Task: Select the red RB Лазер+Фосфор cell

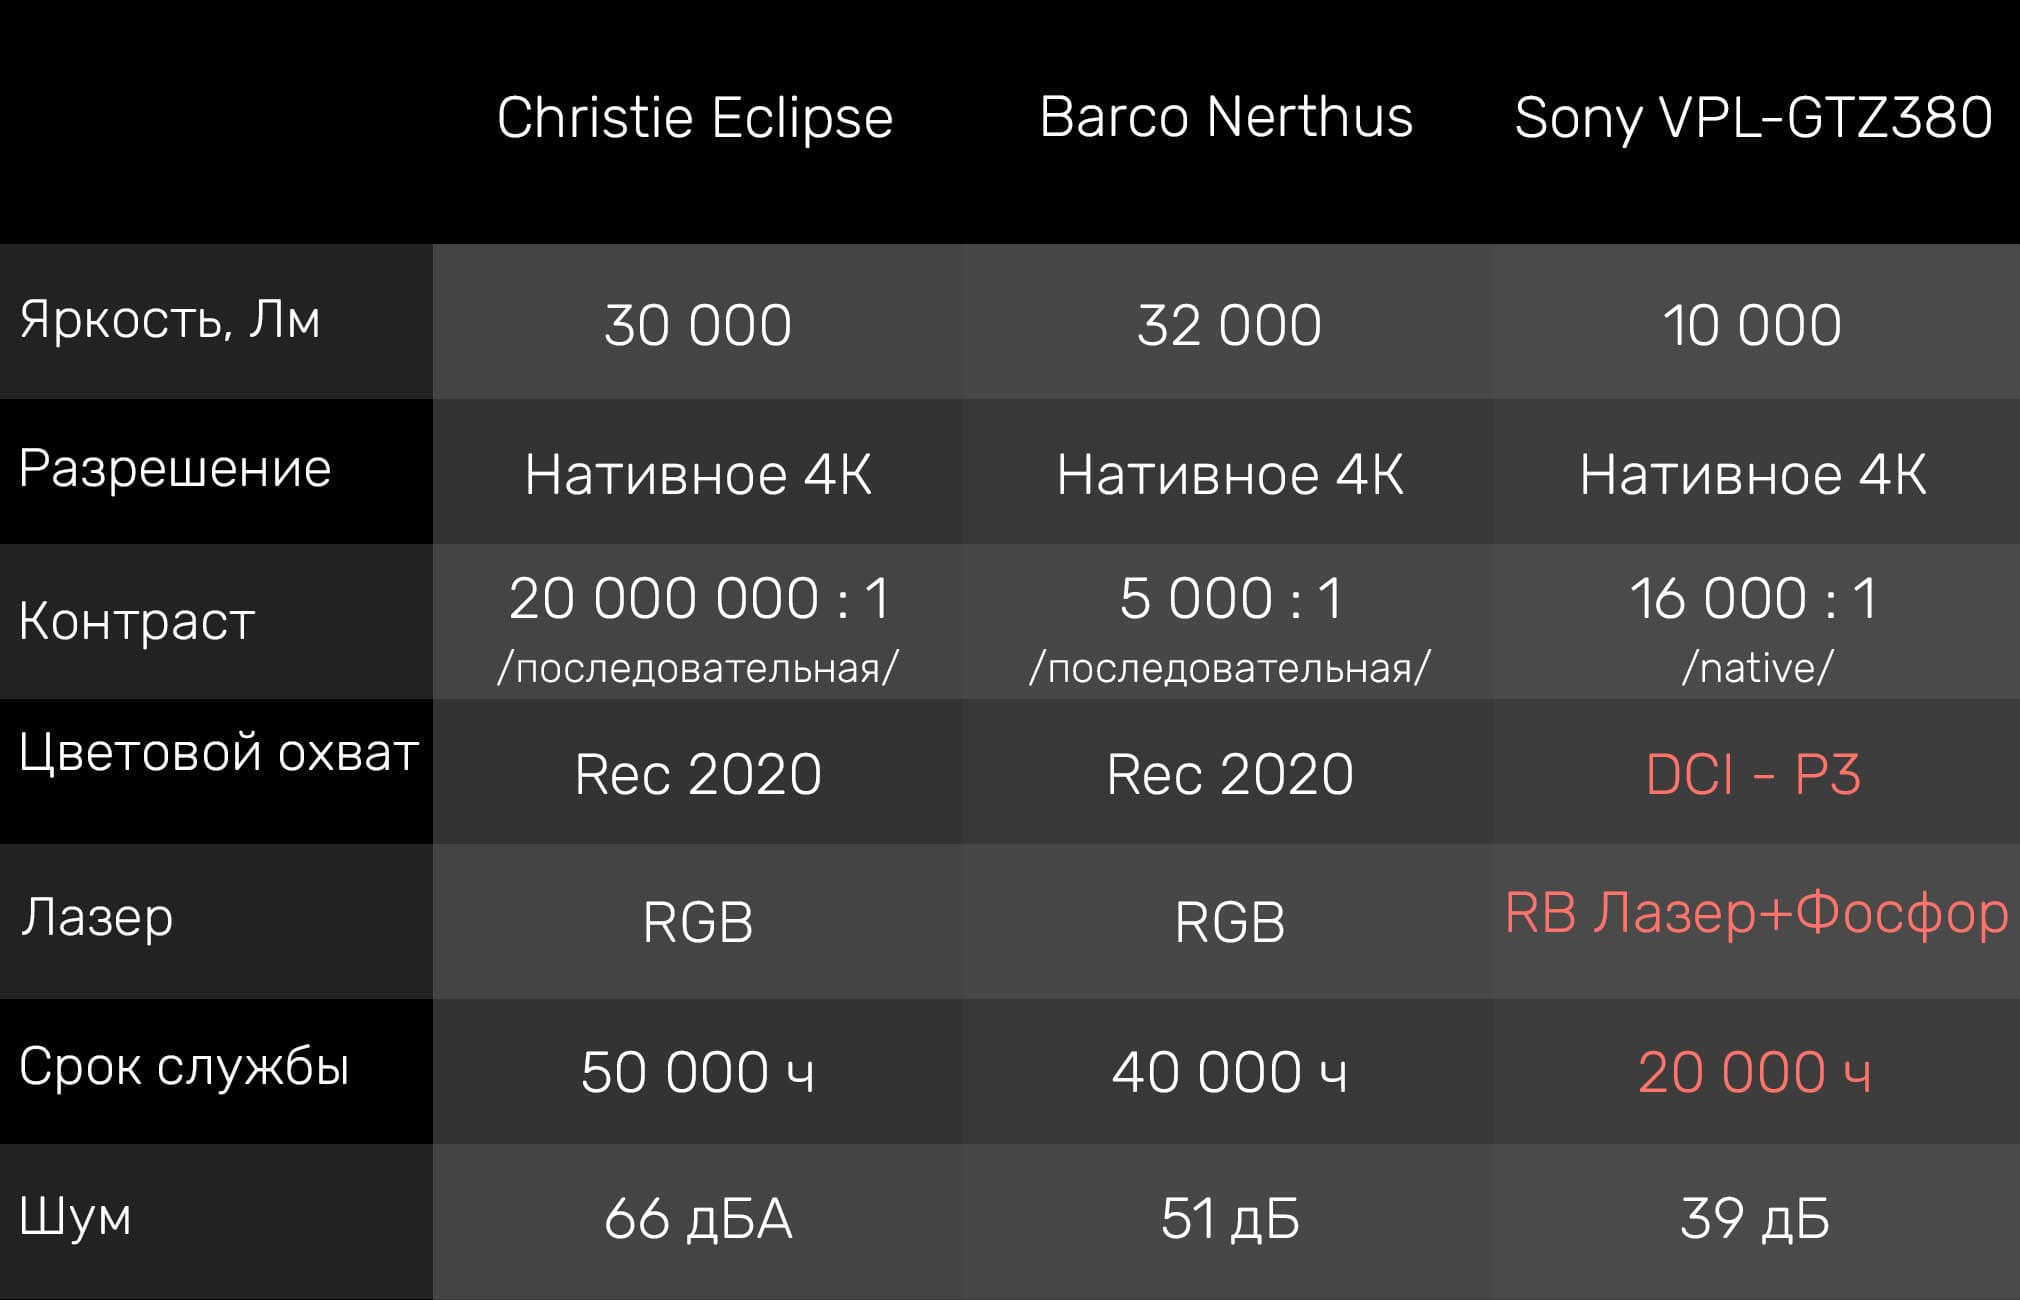Action: (1756, 913)
